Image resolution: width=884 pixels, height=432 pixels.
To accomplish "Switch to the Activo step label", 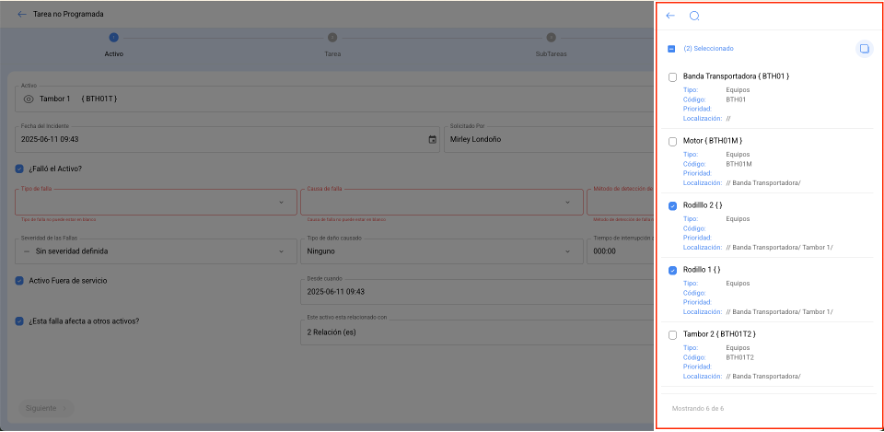I will pos(114,53).
